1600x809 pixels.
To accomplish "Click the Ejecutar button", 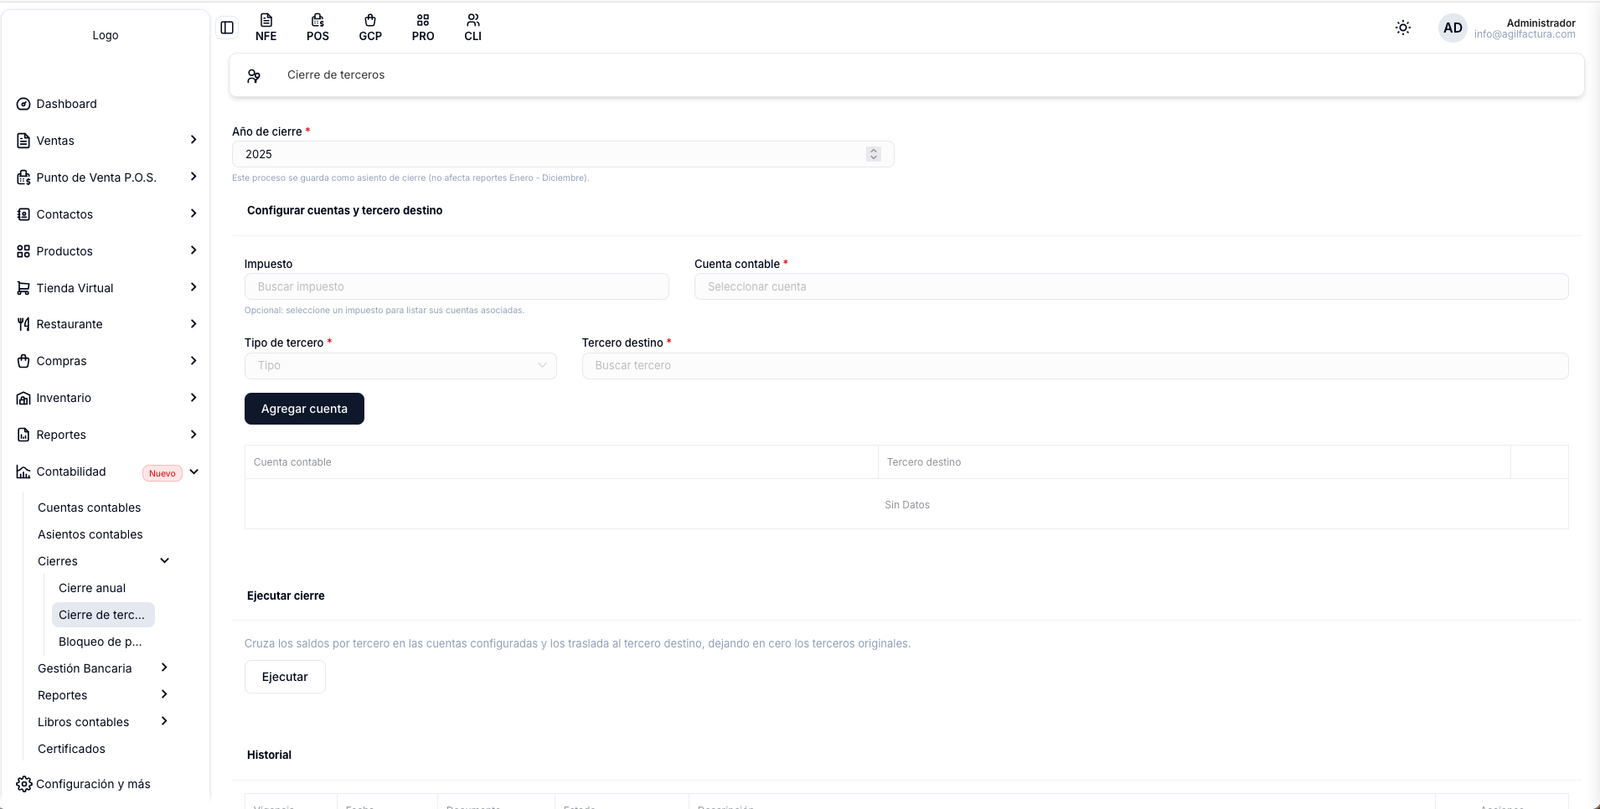I will (x=285, y=677).
